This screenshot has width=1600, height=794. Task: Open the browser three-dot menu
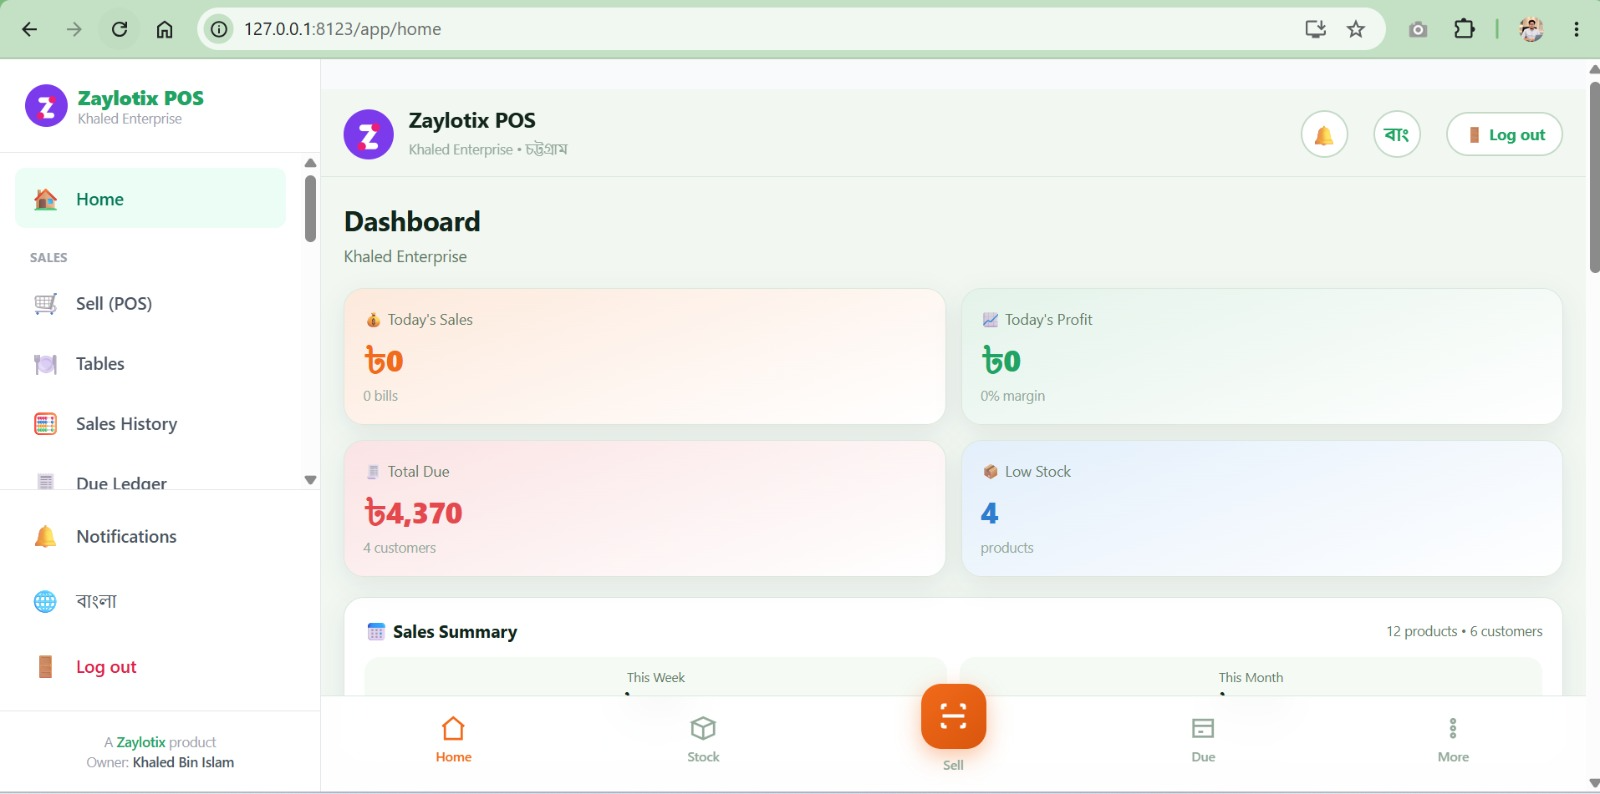click(x=1576, y=29)
